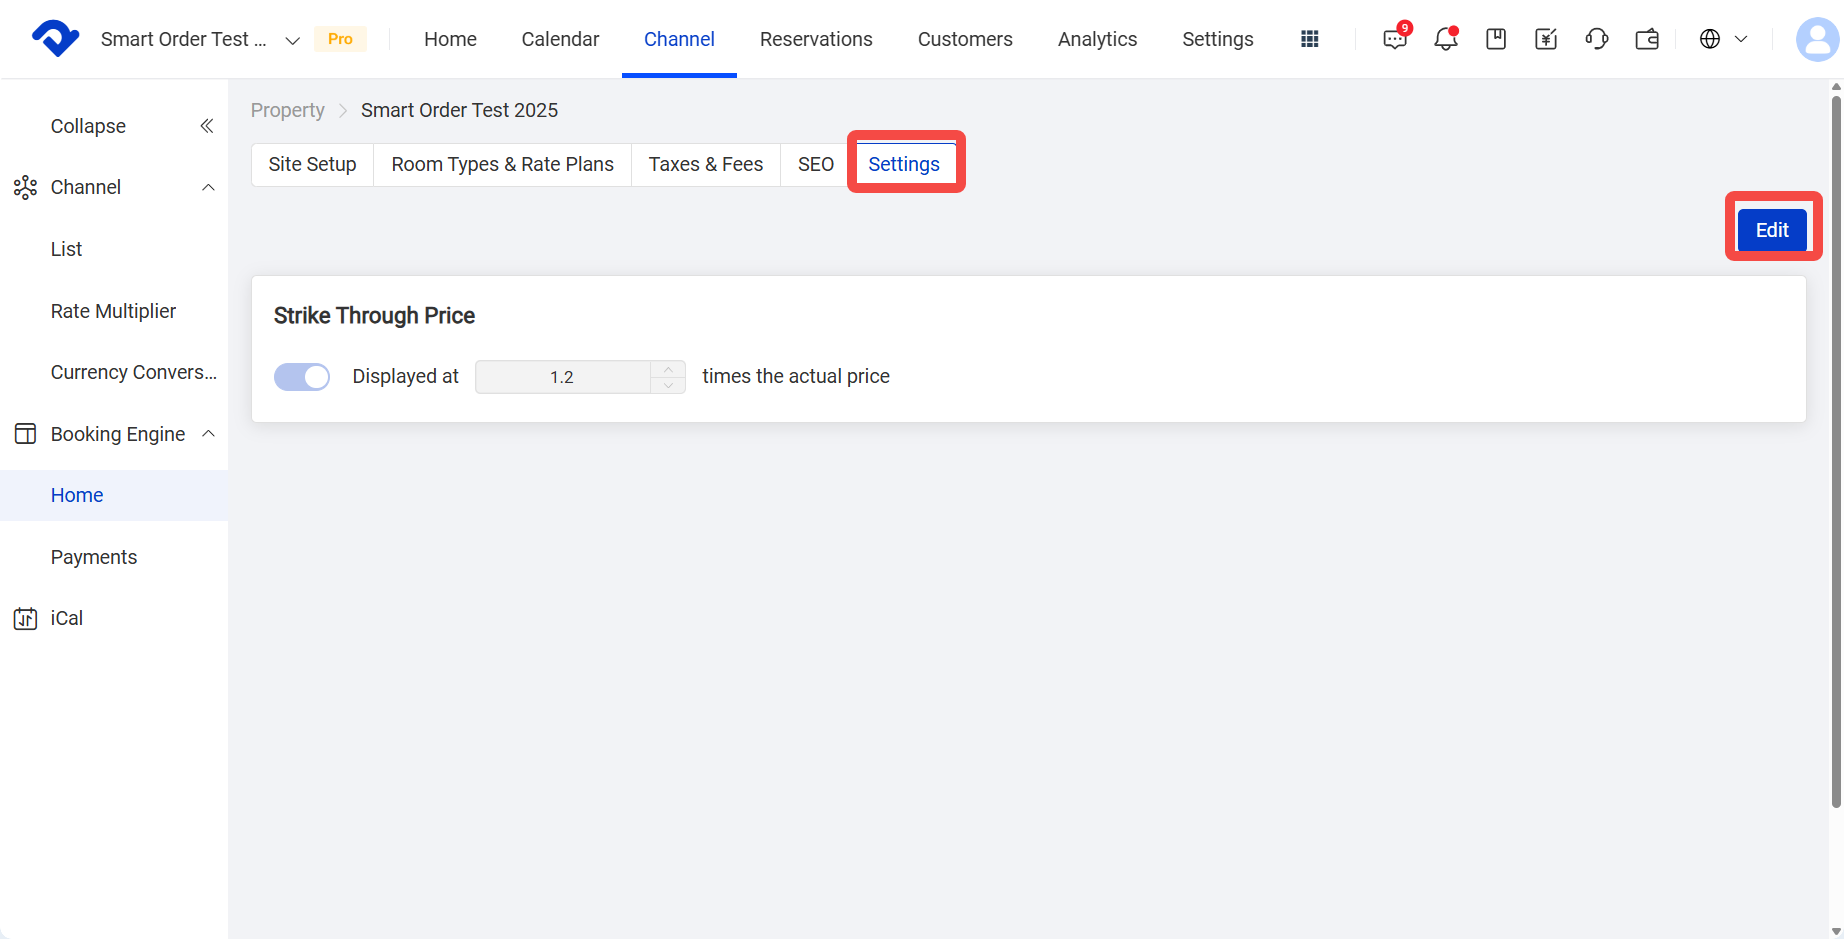Click the vertical page scrollbar
Image resolution: width=1844 pixels, height=939 pixels.
[x=1836, y=450]
